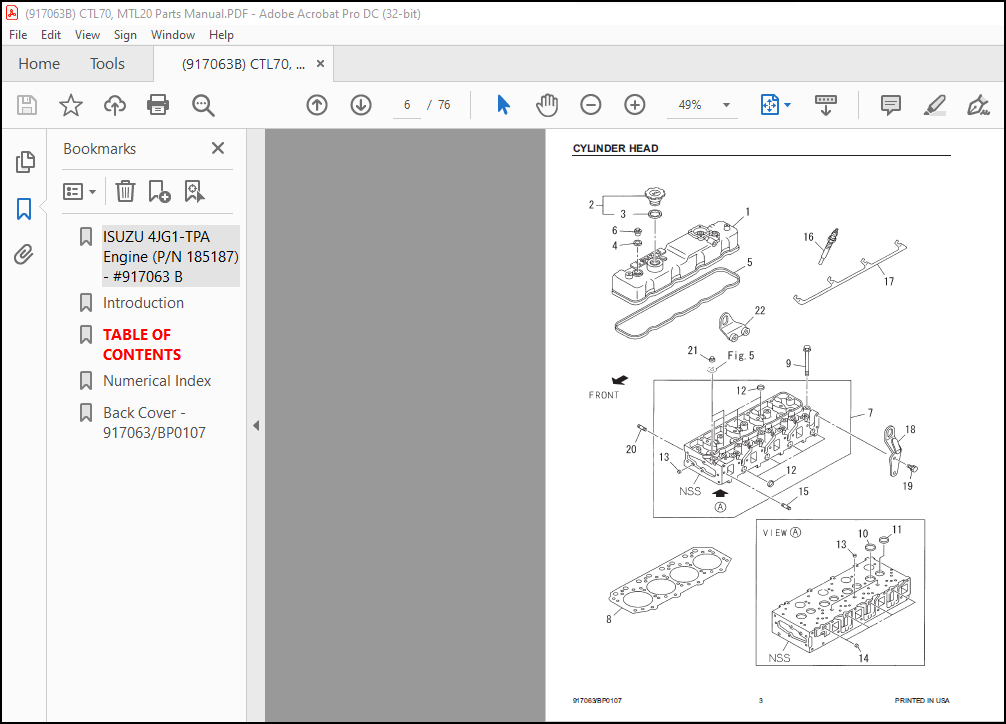This screenshot has height=724, width=1006.
Task: Jump to Introduction bookmark
Action: click(143, 302)
